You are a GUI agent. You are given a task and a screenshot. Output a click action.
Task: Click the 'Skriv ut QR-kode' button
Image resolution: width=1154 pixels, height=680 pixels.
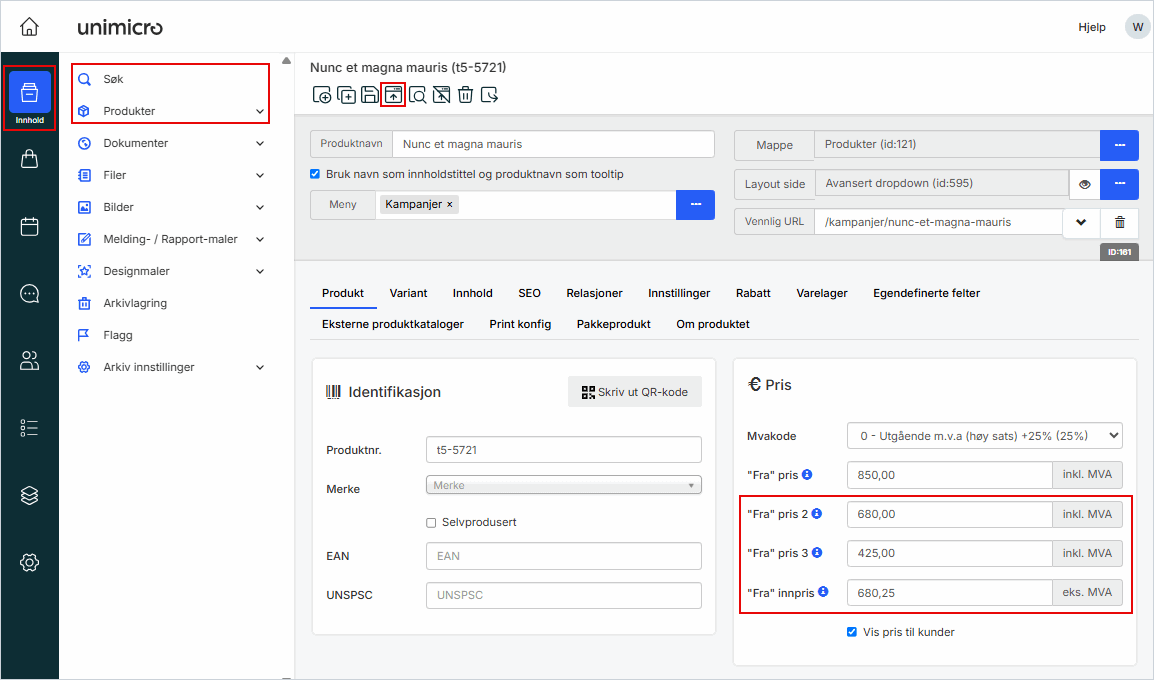pos(635,392)
